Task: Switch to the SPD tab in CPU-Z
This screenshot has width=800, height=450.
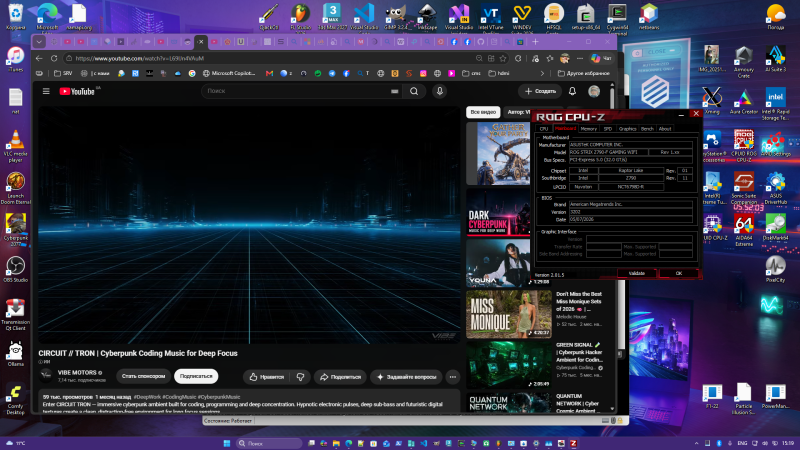Action: 608,129
